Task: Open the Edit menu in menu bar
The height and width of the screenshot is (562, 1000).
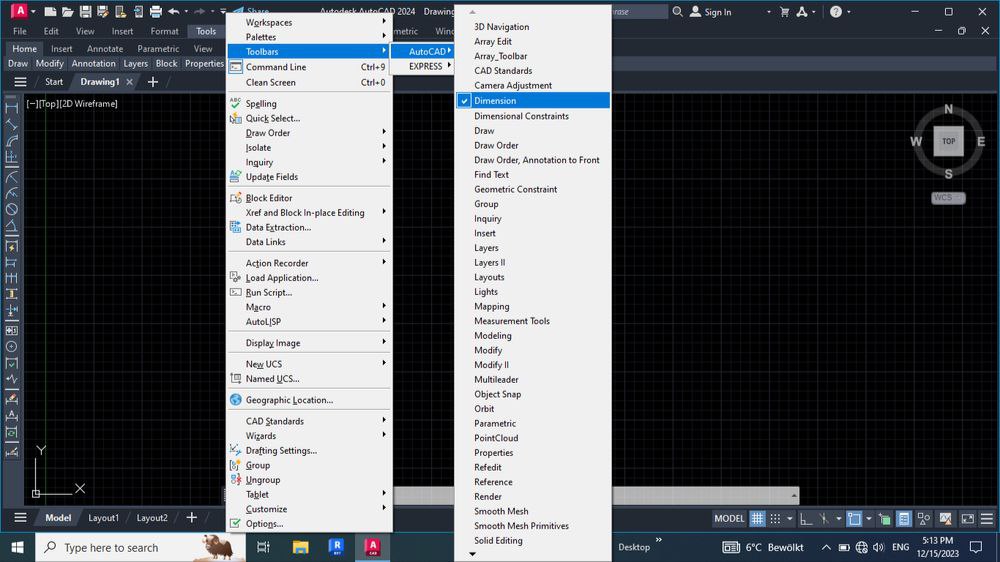Action: (x=51, y=31)
